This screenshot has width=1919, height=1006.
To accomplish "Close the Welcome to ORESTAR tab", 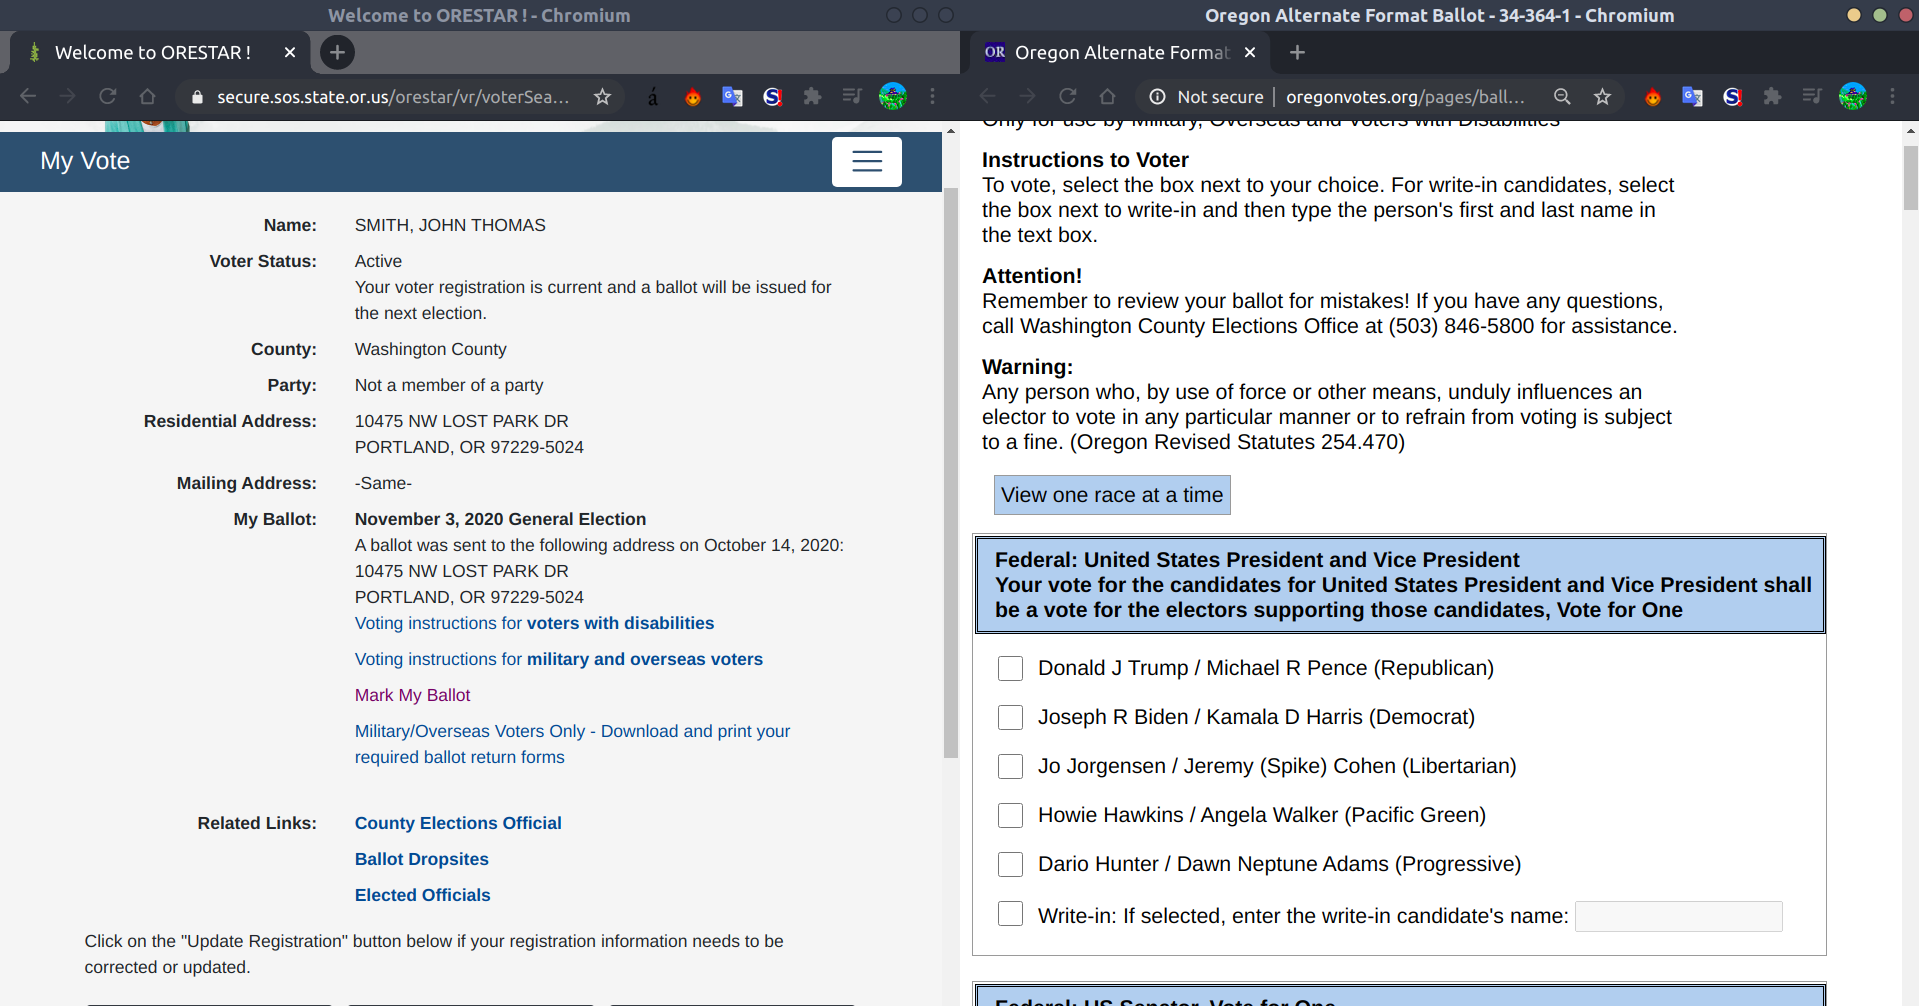I will 290,52.
